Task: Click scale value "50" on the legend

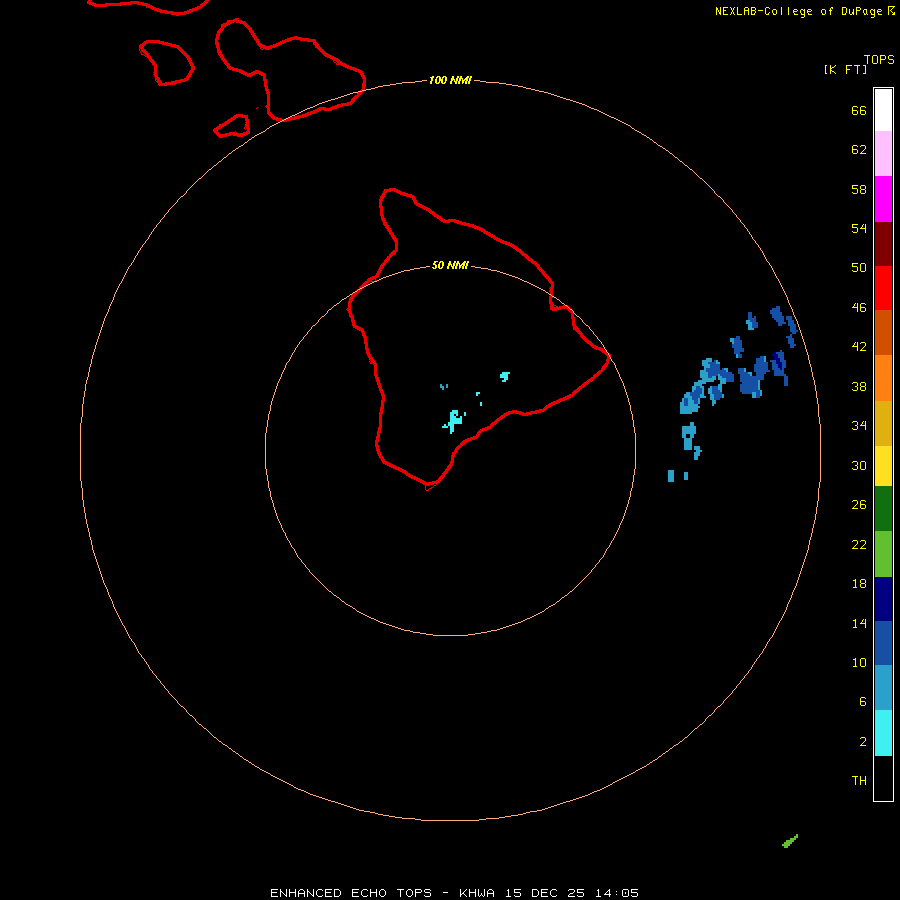Action: (x=859, y=268)
